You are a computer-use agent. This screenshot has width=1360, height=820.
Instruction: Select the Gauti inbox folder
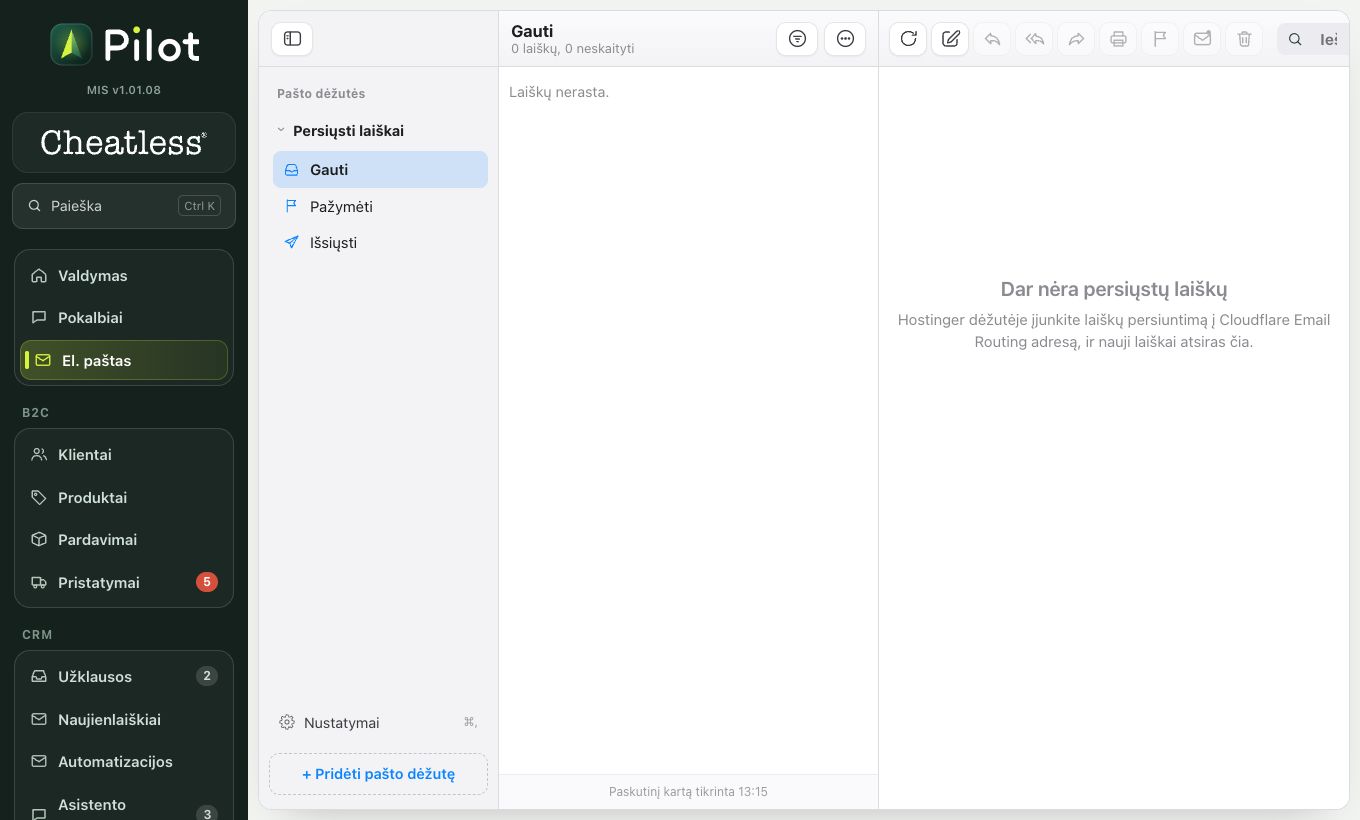click(380, 170)
